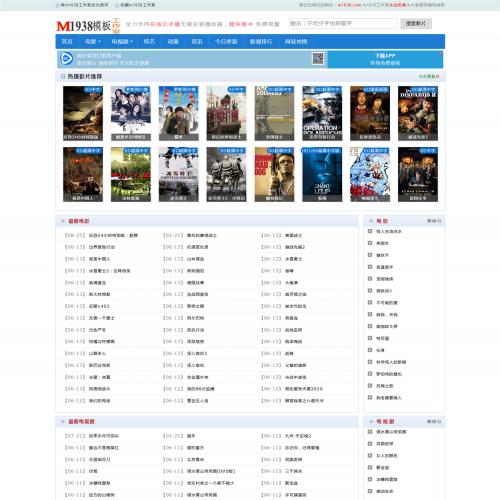
Task: Click the 搜索影片 search button
Action: click(416, 23)
